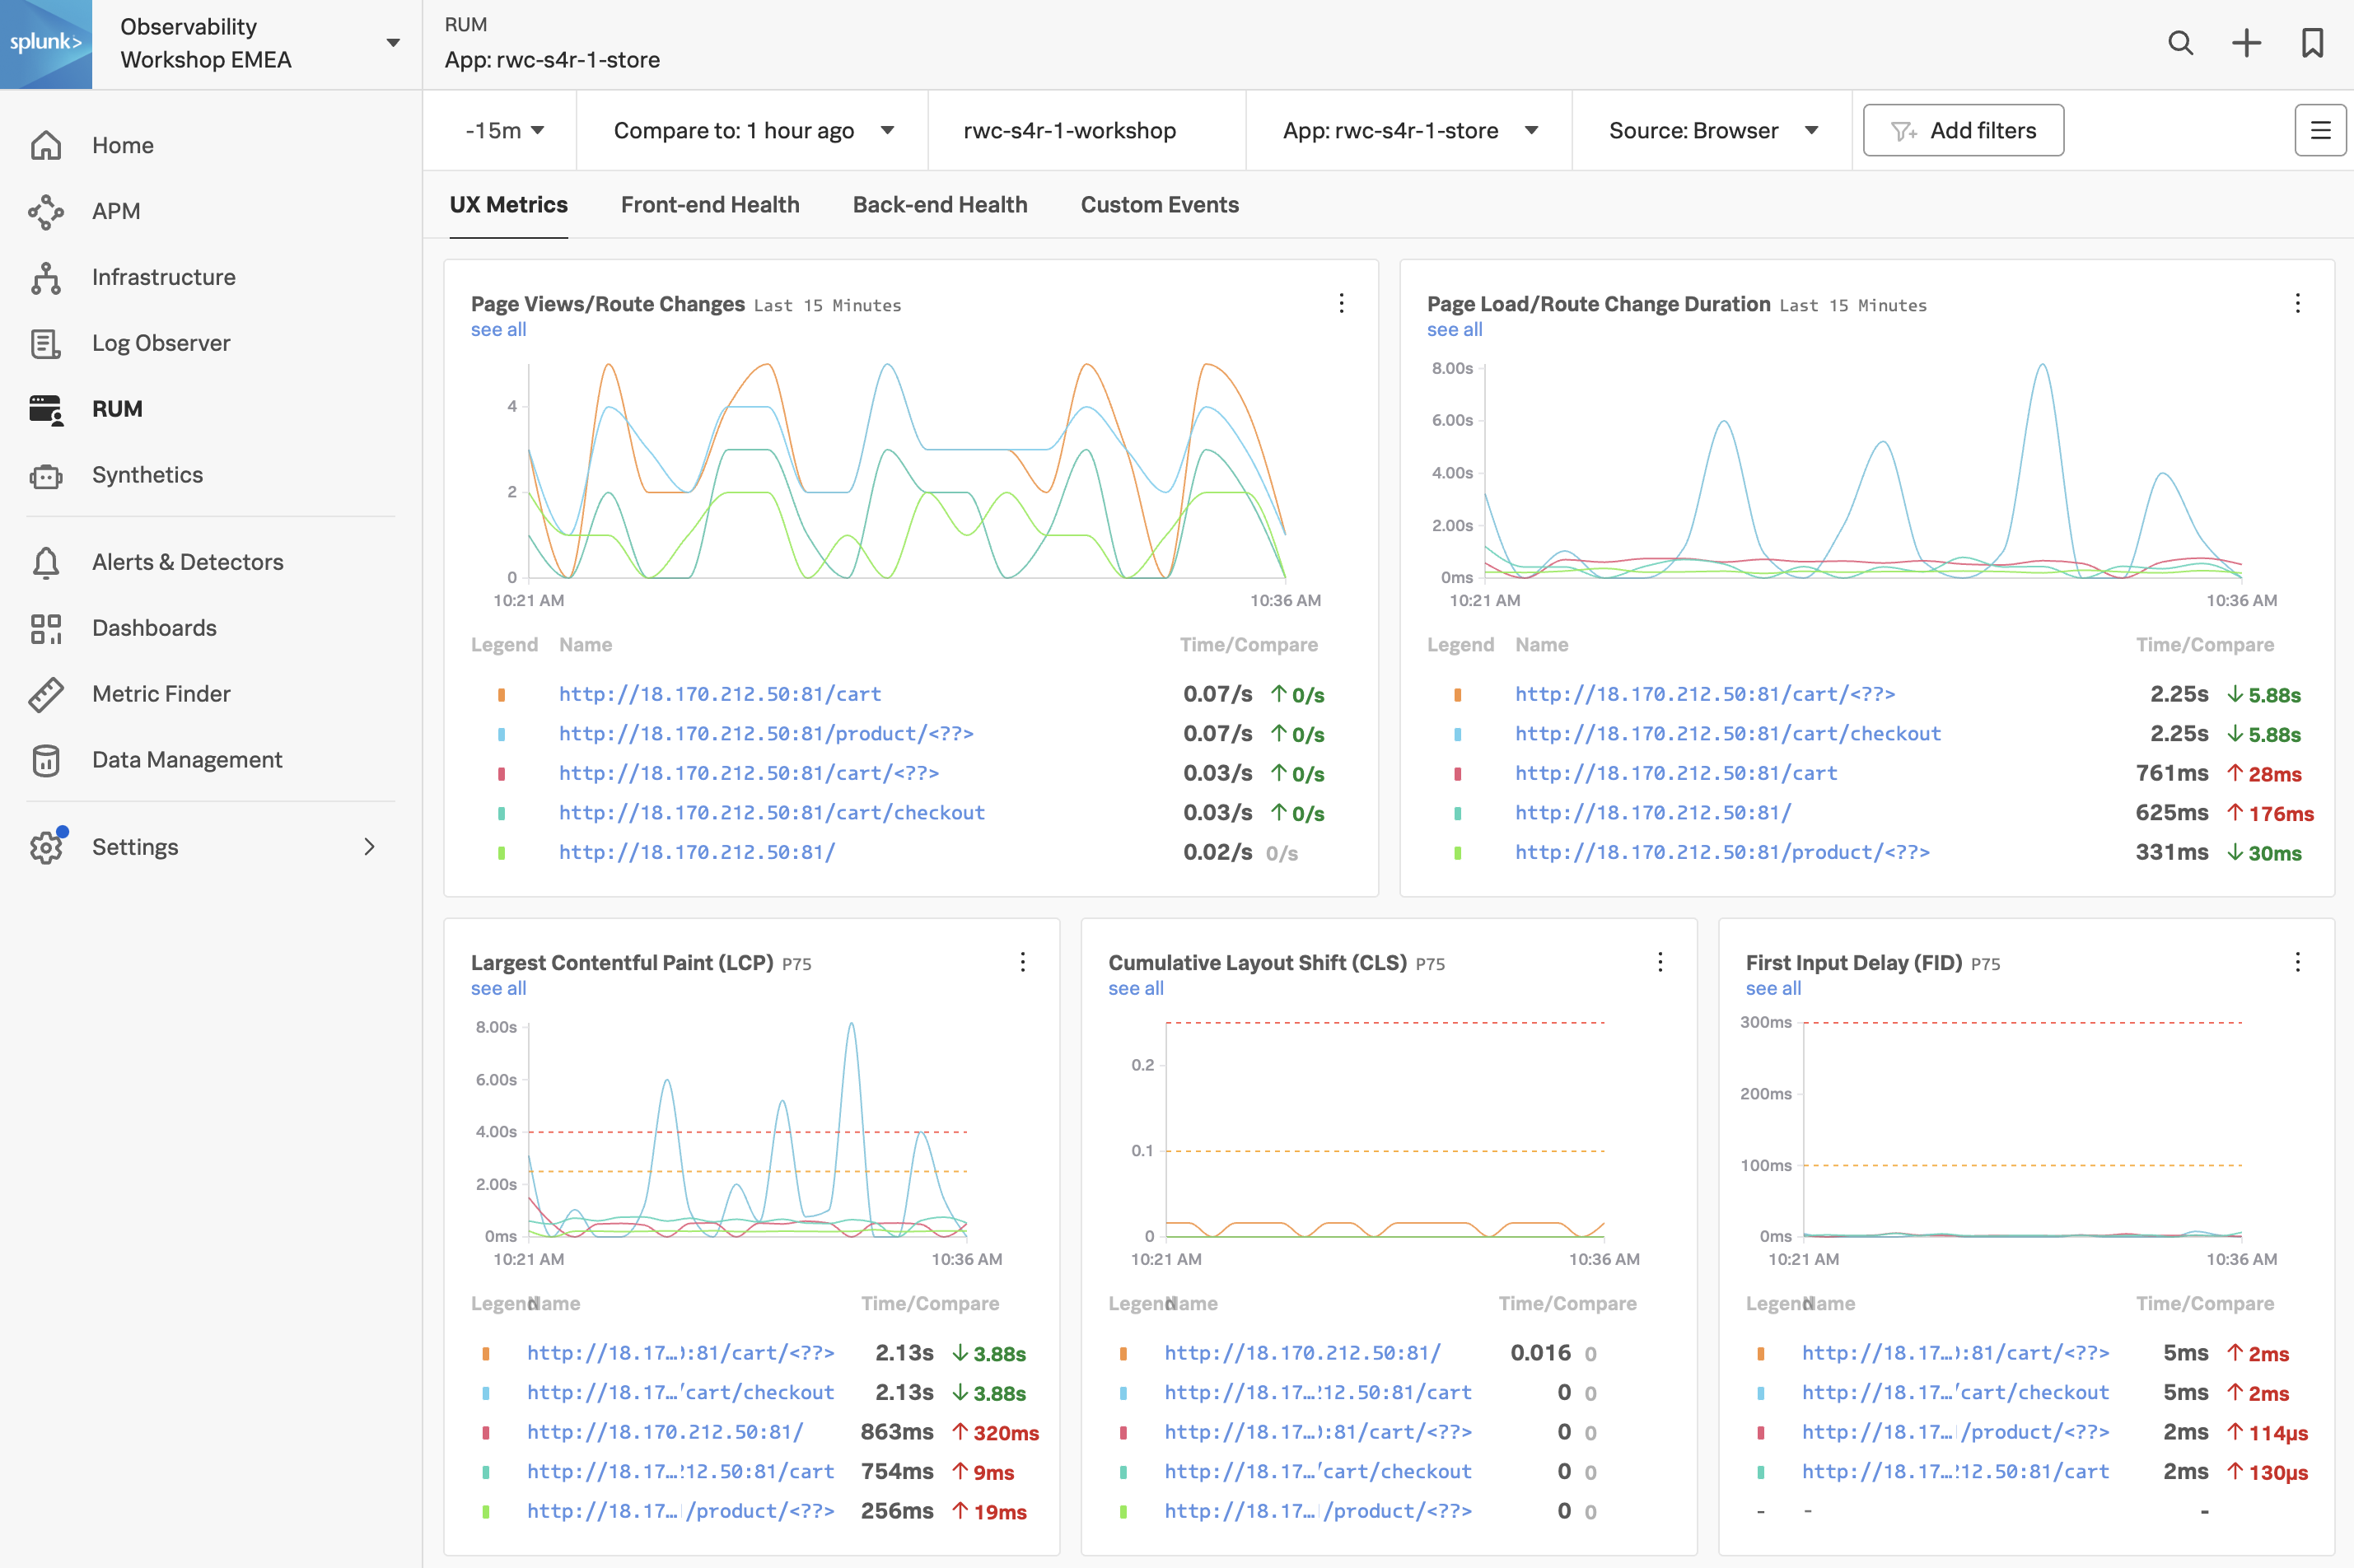Open Cumulative Layout Shift kebab menu

coord(1660,962)
